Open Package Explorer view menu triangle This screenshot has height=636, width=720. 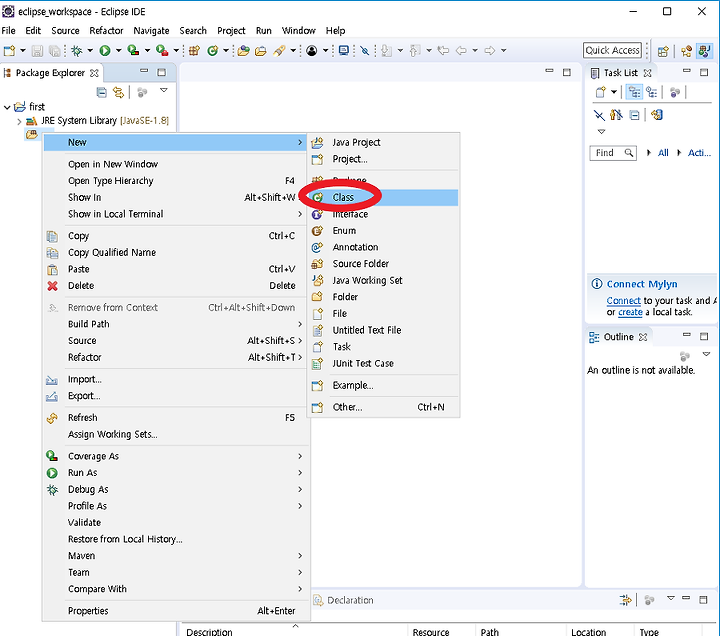point(163,90)
